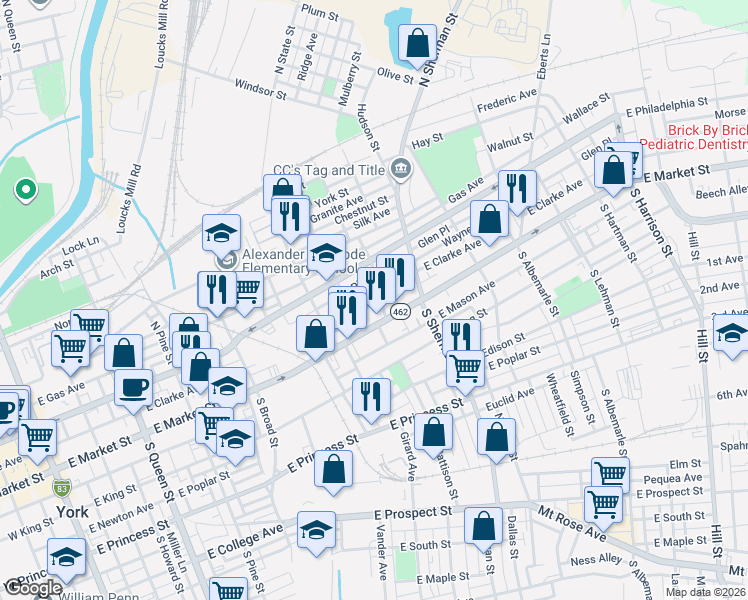Click the Map data ©2026 attribution
Image resolution: width=748 pixels, height=600 pixels.
(706, 593)
